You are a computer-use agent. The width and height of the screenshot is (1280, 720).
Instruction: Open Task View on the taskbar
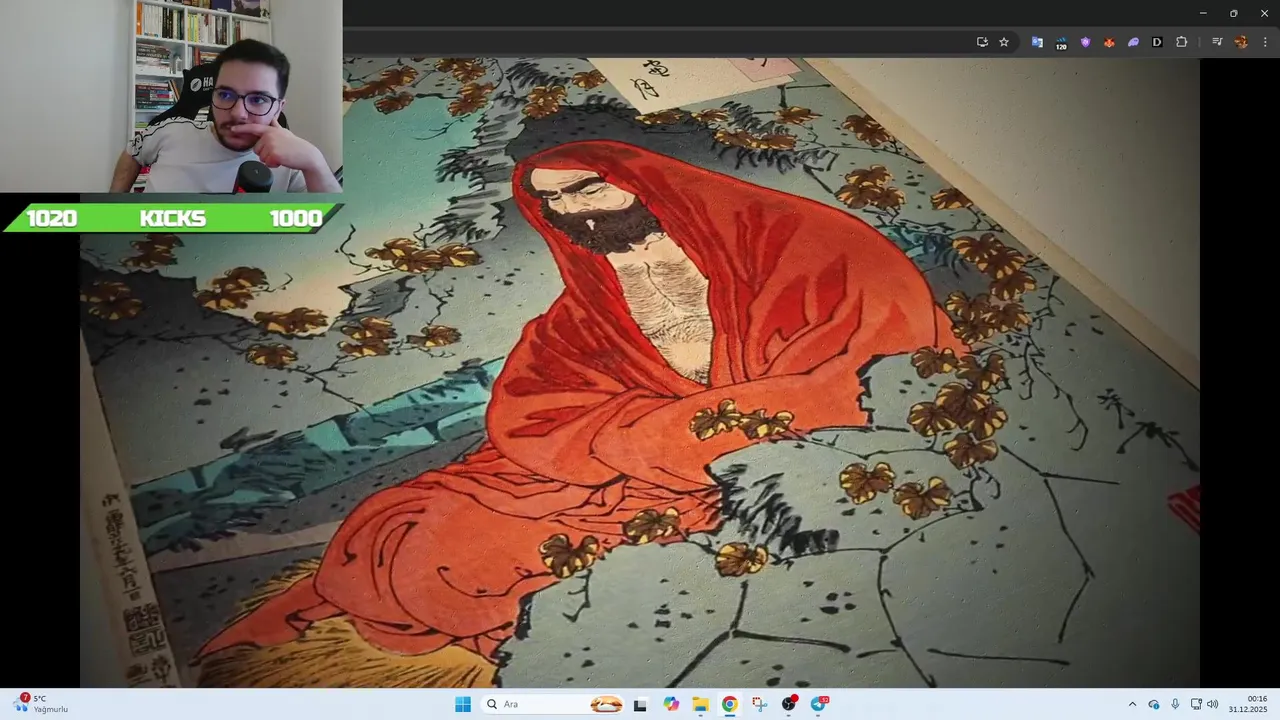tap(640, 704)
